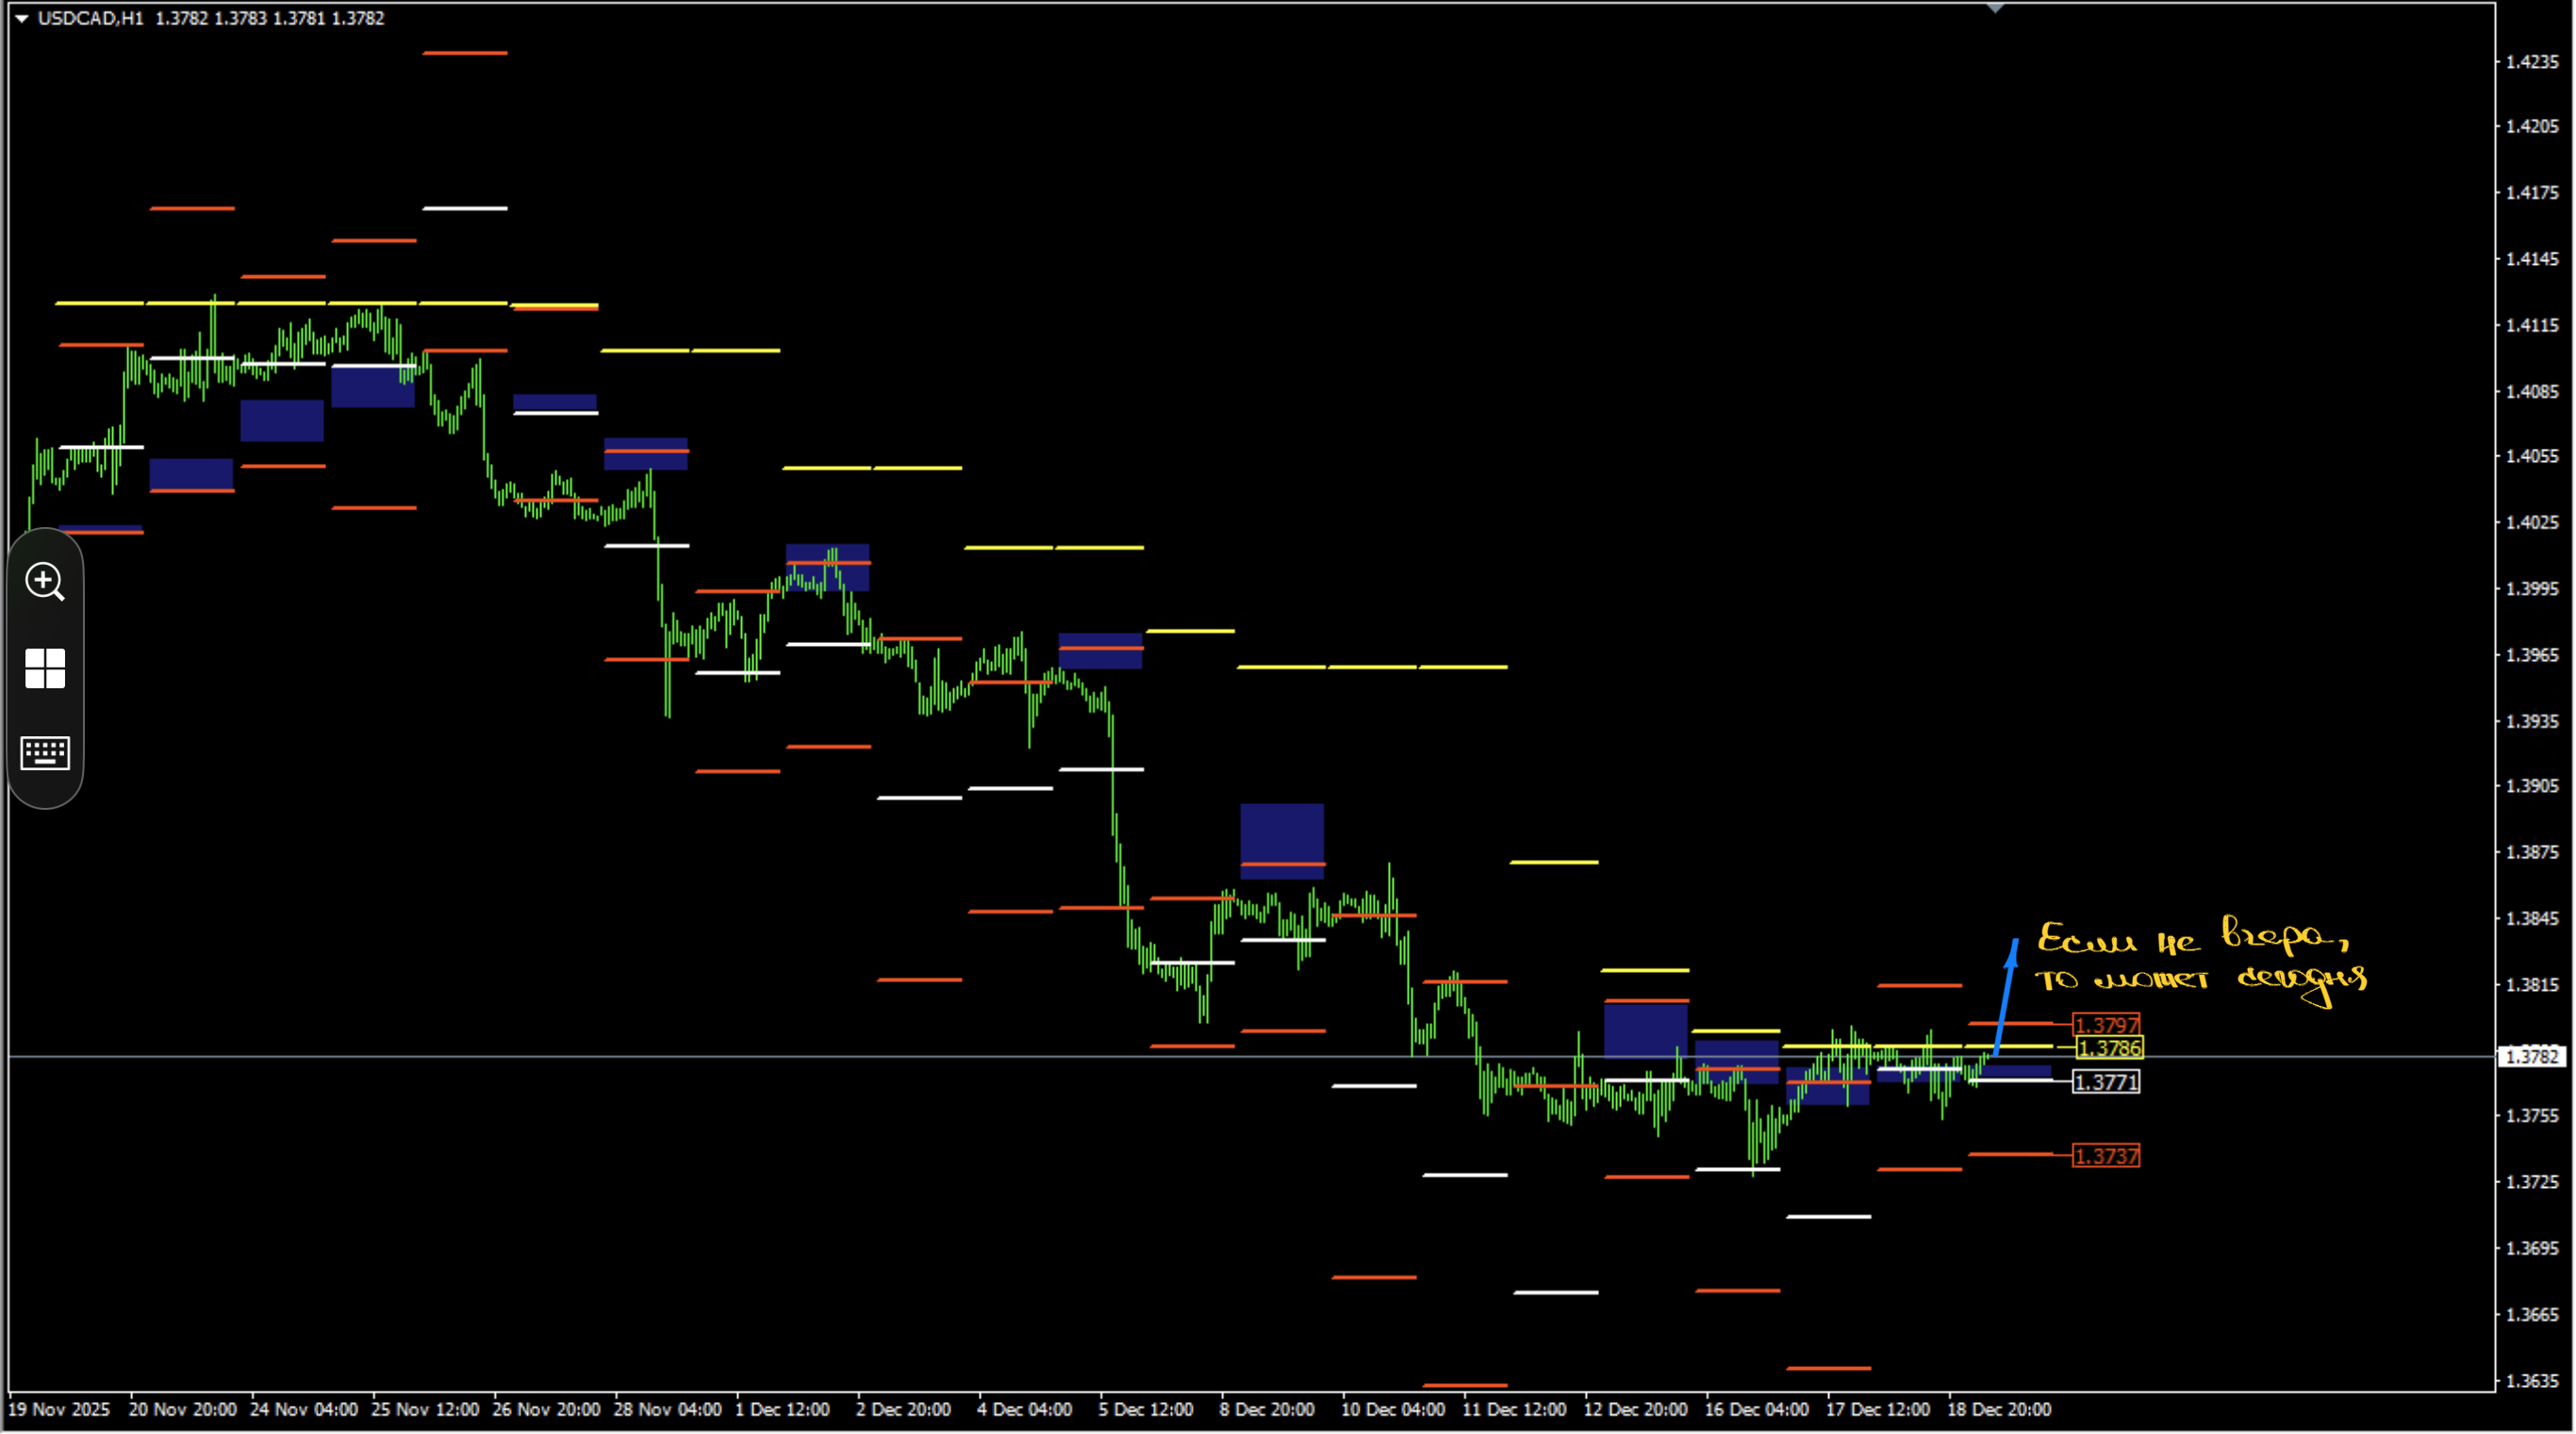The height and width of the screenshot is (1434, 2576).
Task: Click the 1.3635 price scale value
Action: 2533,1381
